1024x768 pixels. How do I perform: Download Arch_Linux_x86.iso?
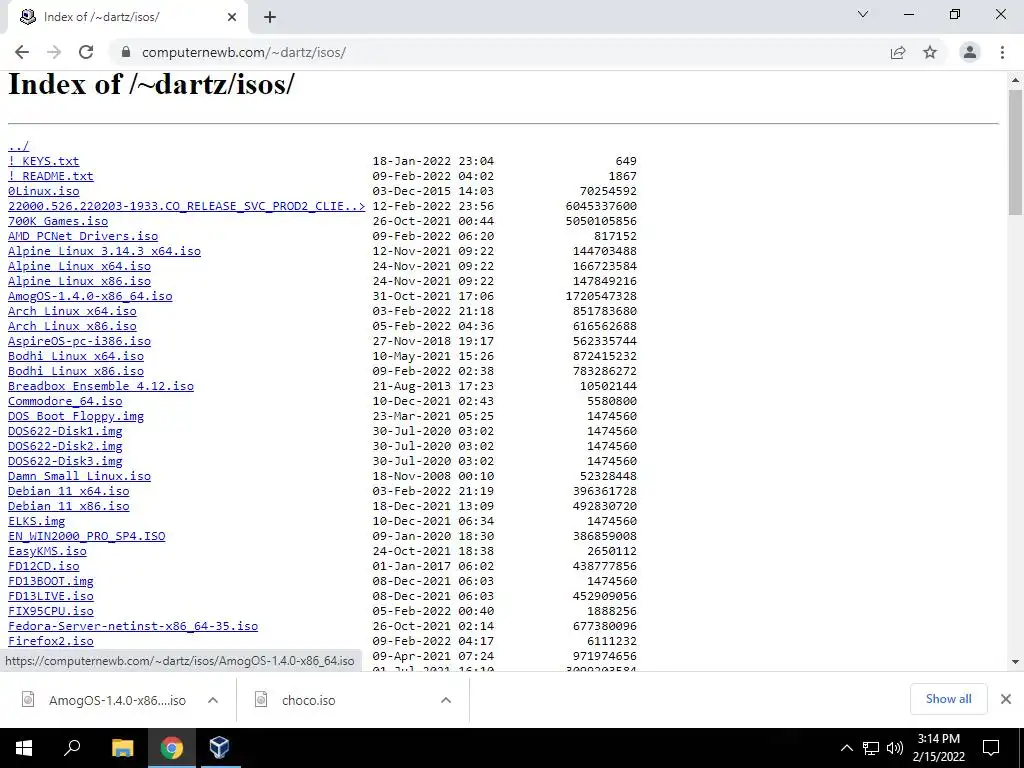[x=72, y=326]
